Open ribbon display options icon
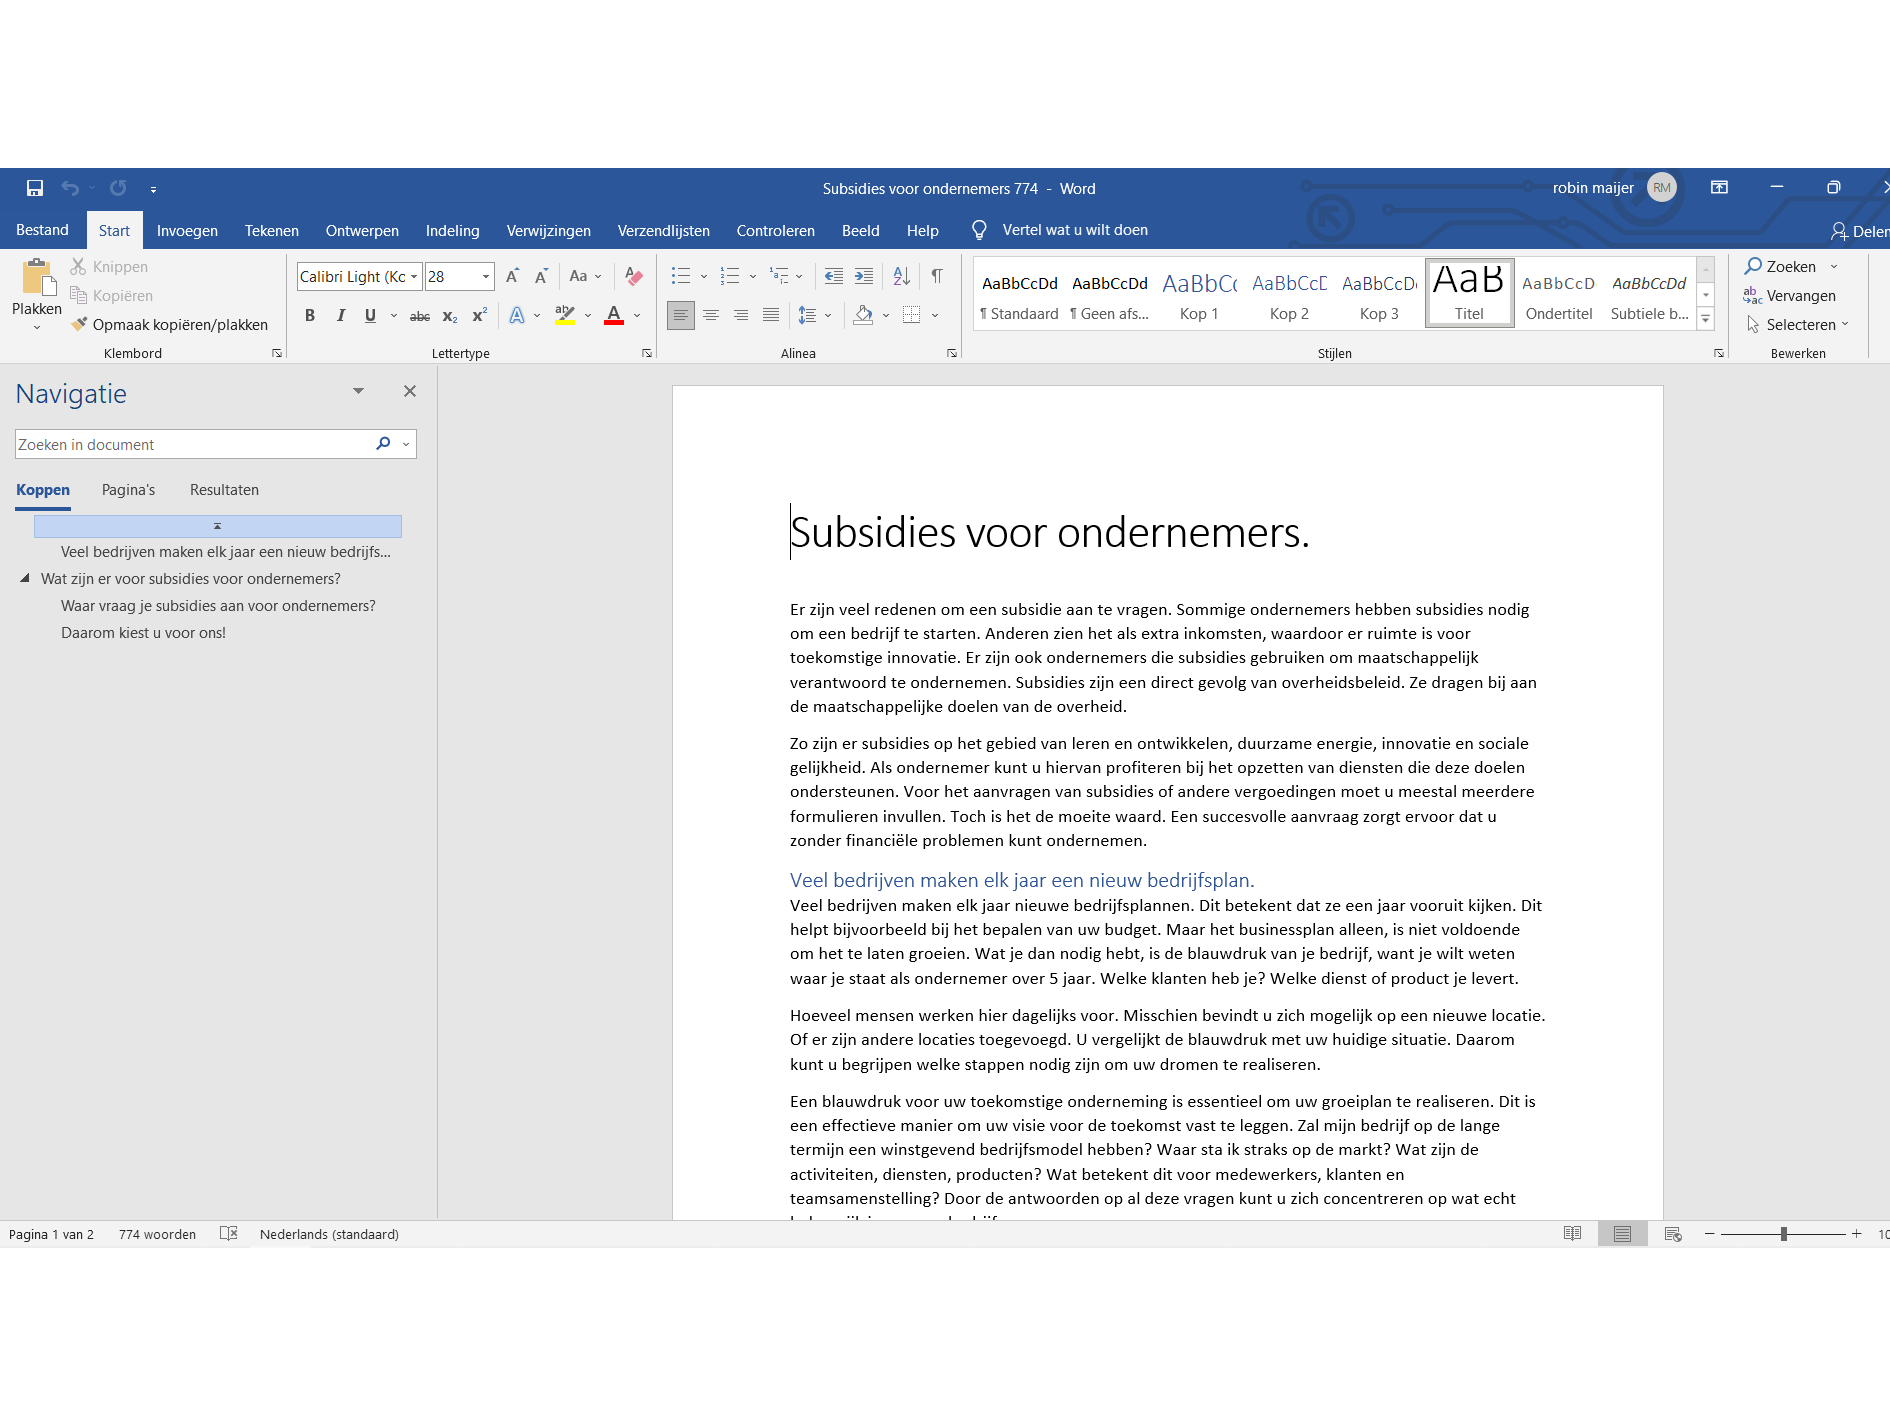 (x=1719, y=187)
